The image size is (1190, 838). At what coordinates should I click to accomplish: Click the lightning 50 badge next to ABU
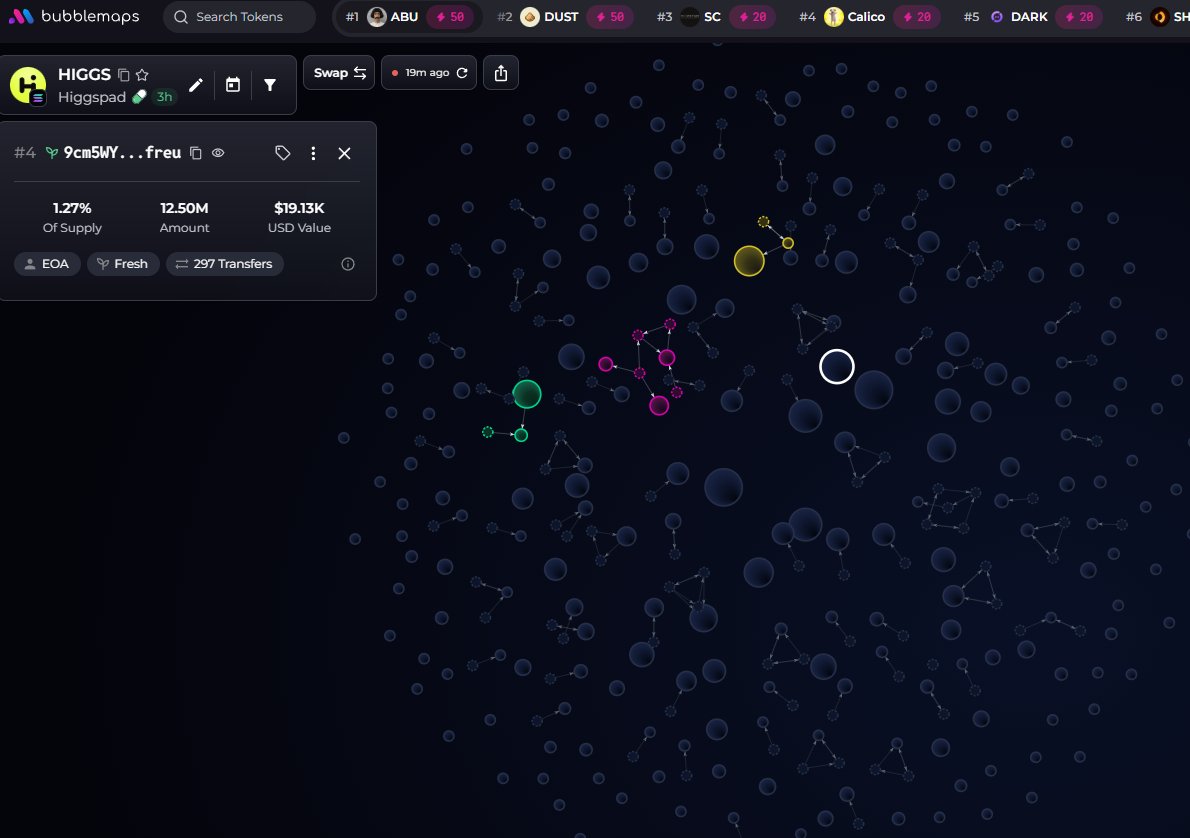coord(452,17)
